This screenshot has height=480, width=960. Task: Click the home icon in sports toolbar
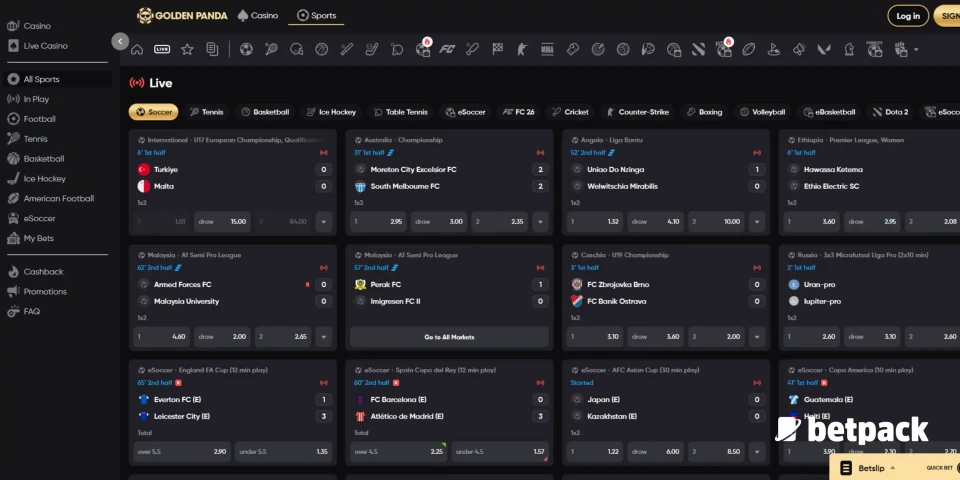137,49
